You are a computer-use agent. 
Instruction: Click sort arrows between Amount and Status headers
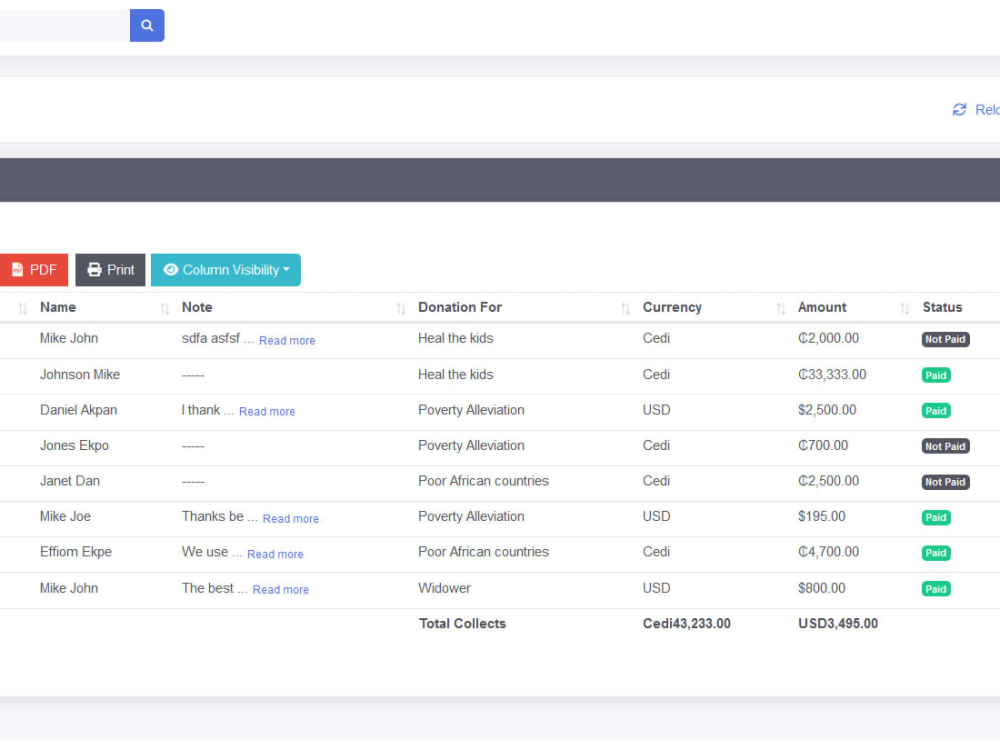point(904,309)
